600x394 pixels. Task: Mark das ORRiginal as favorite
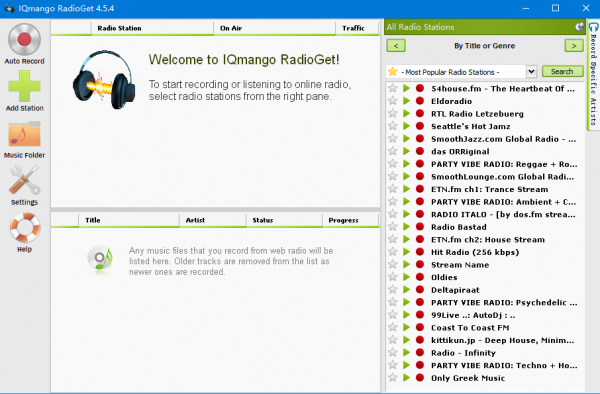393,151
